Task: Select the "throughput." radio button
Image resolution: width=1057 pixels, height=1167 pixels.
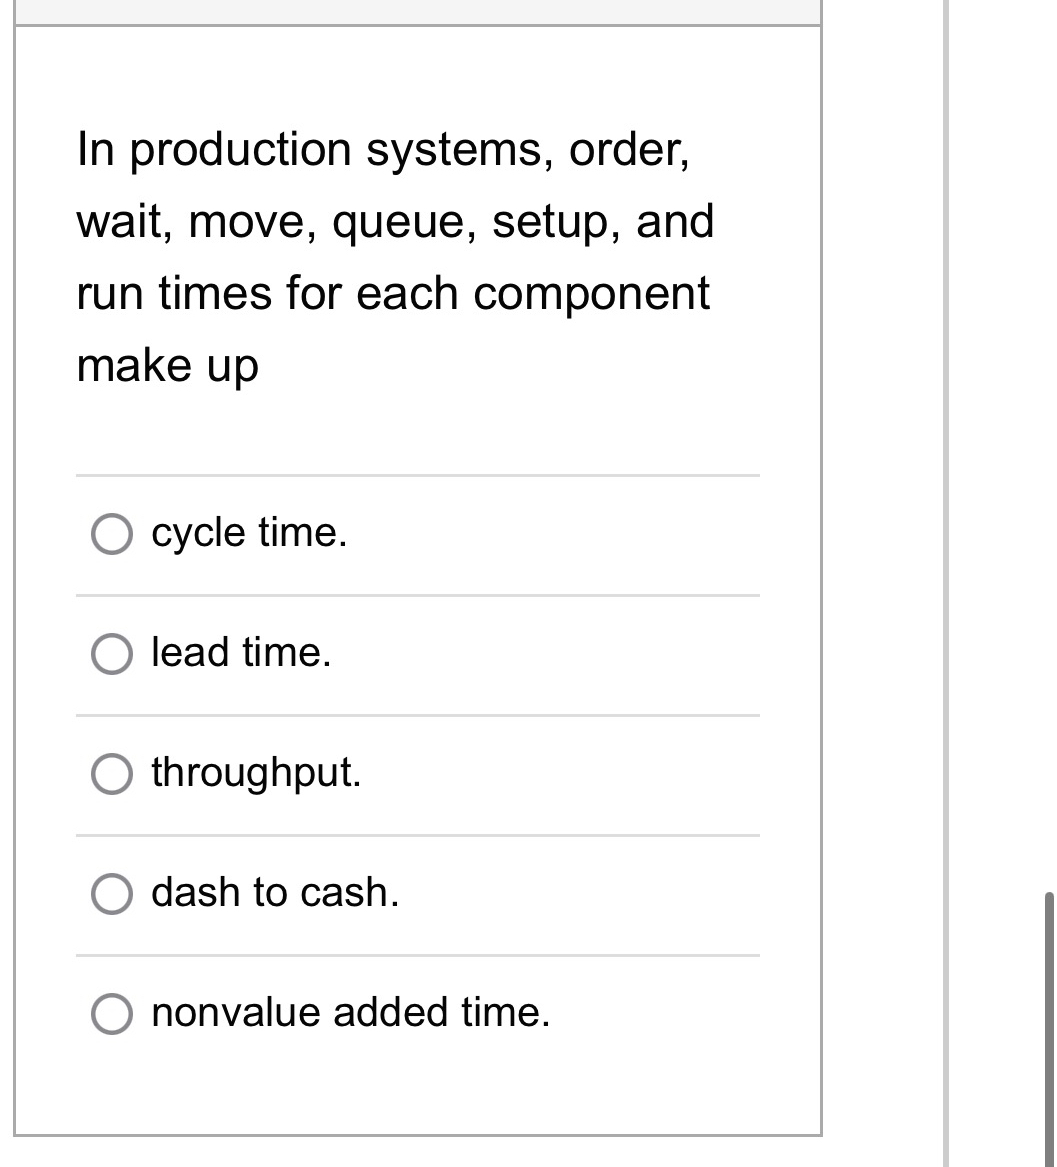Action: [113, 773]
